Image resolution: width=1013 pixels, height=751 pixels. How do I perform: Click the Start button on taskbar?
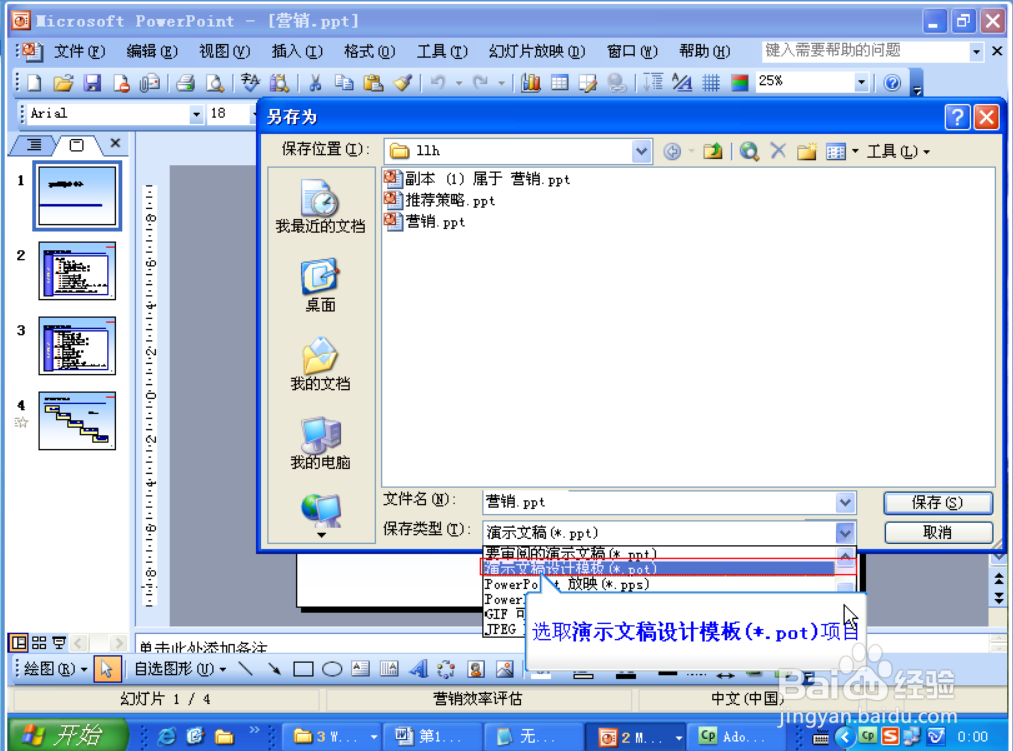click(x=68, y=735)
